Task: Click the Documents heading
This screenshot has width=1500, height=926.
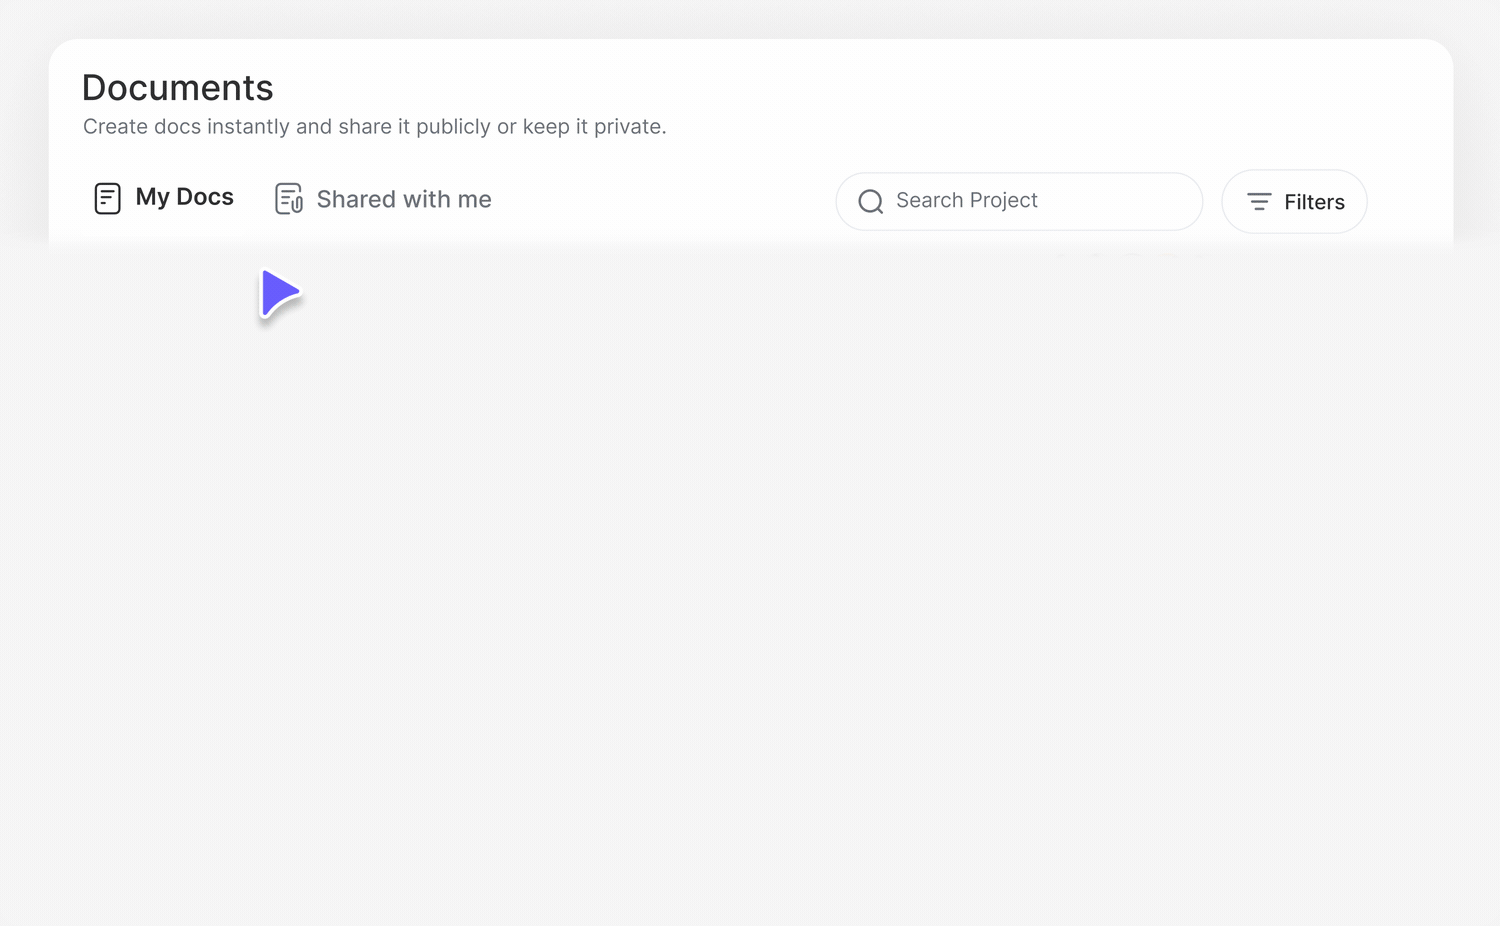Action: 178,88
